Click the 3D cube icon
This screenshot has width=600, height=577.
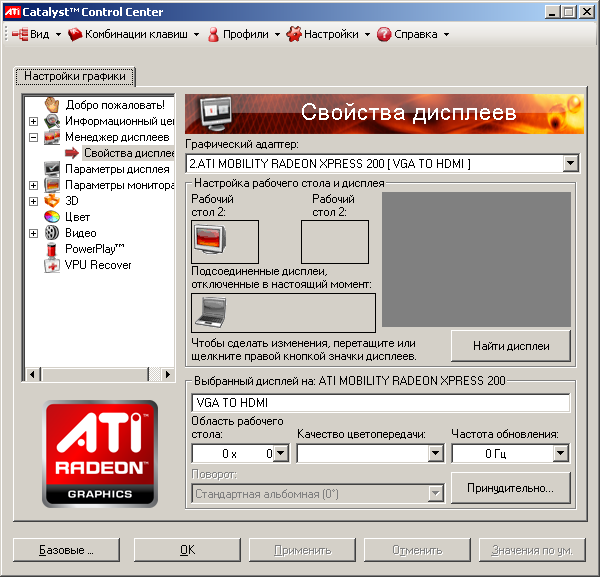(x=52, y=200)
